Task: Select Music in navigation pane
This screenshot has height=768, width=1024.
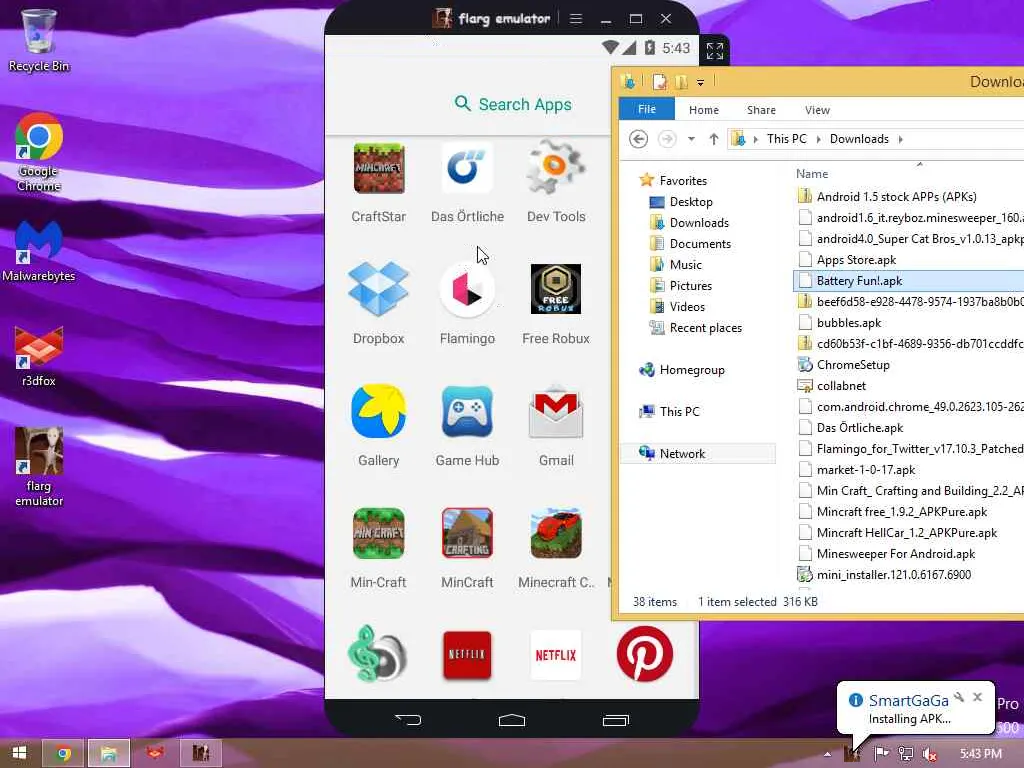Action: click(686, 264)
